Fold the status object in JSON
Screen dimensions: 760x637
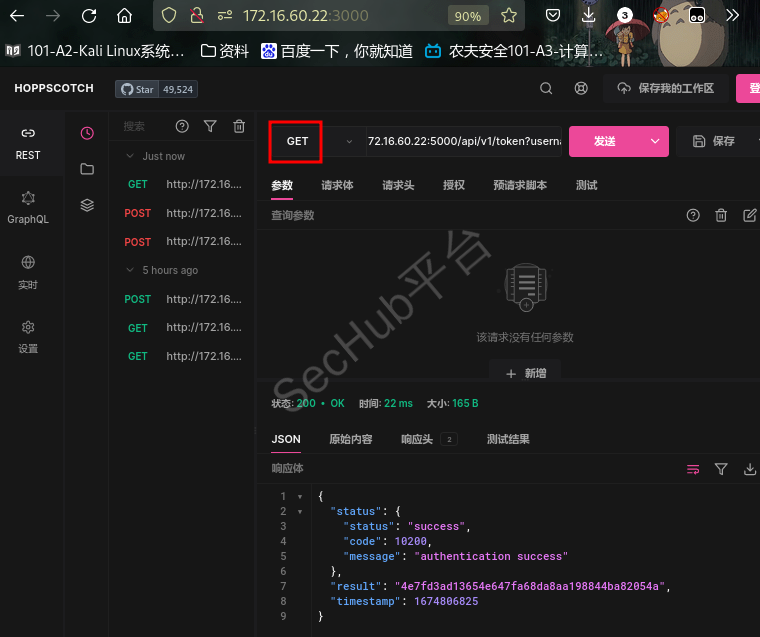300,511
